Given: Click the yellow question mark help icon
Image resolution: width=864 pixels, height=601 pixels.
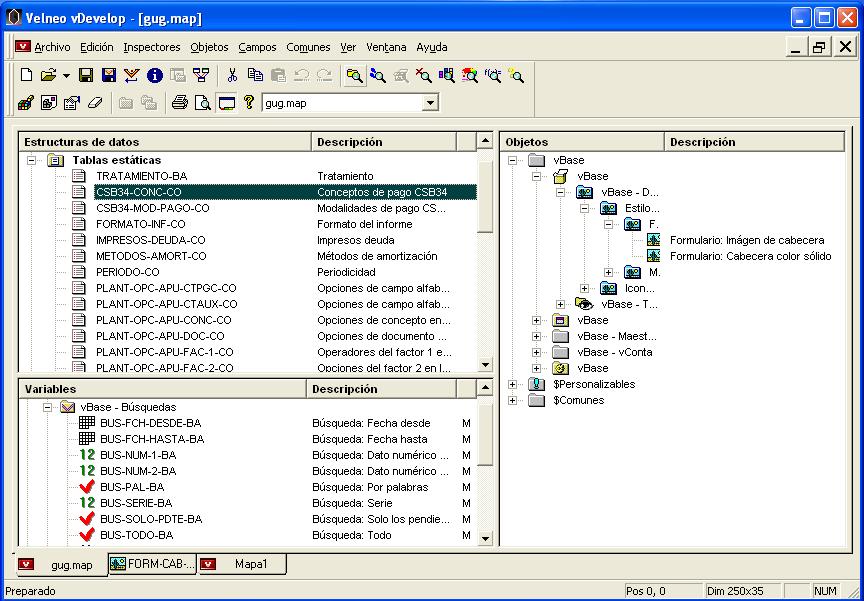Looking at the screenshot, I should [x=249, y=102].
